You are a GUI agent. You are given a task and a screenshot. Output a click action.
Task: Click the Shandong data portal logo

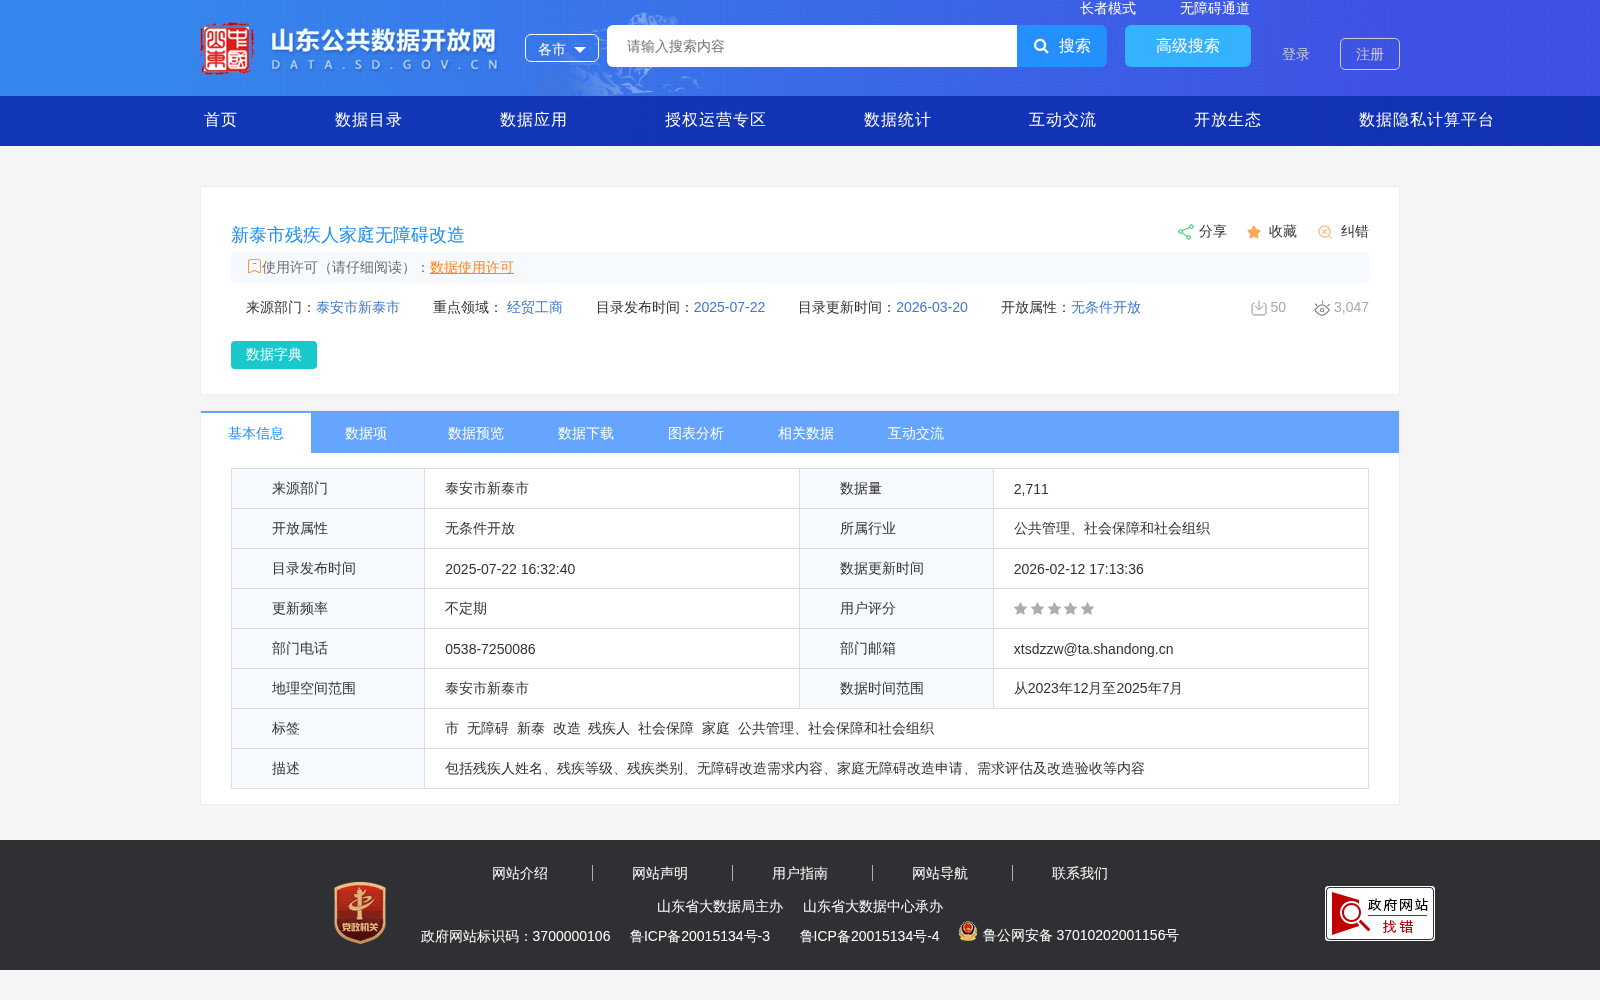[x=350, y=48]
